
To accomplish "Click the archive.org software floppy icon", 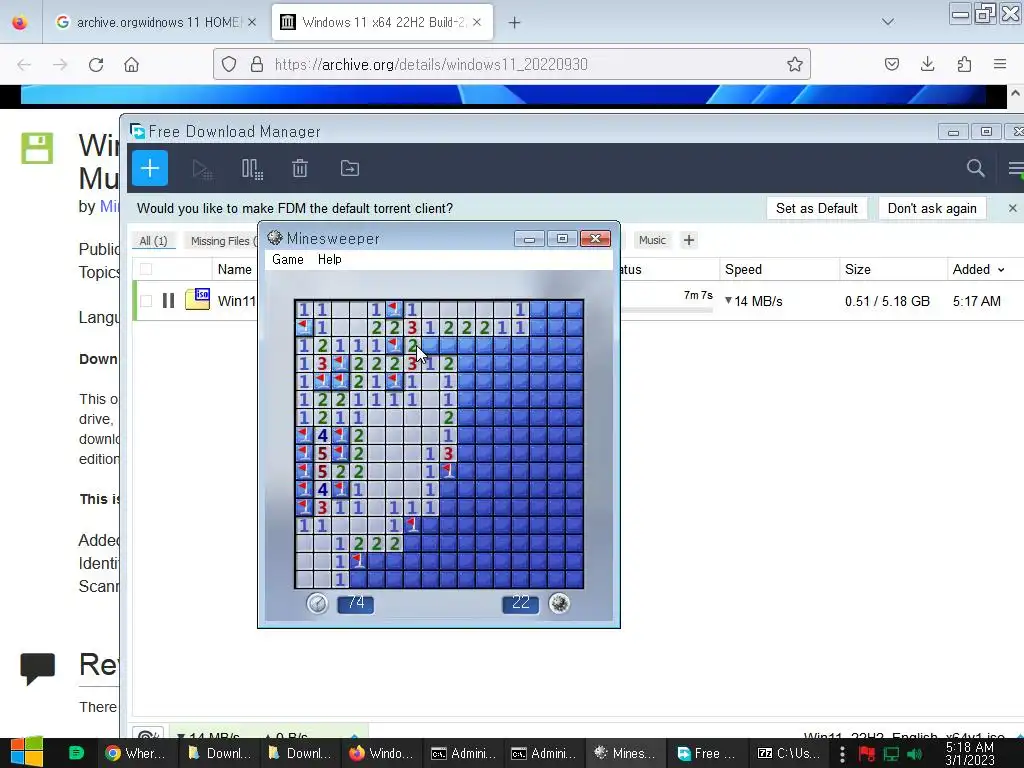I will (37, 148).
